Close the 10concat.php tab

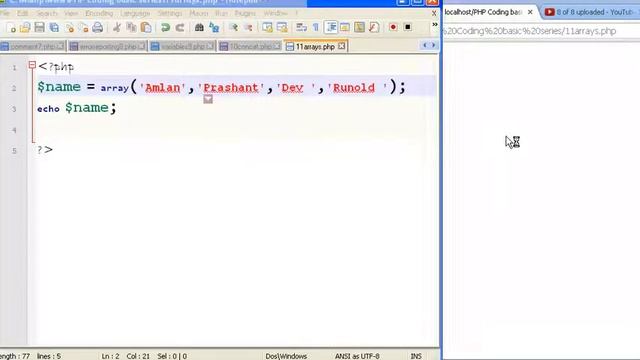tap(276, 46)
